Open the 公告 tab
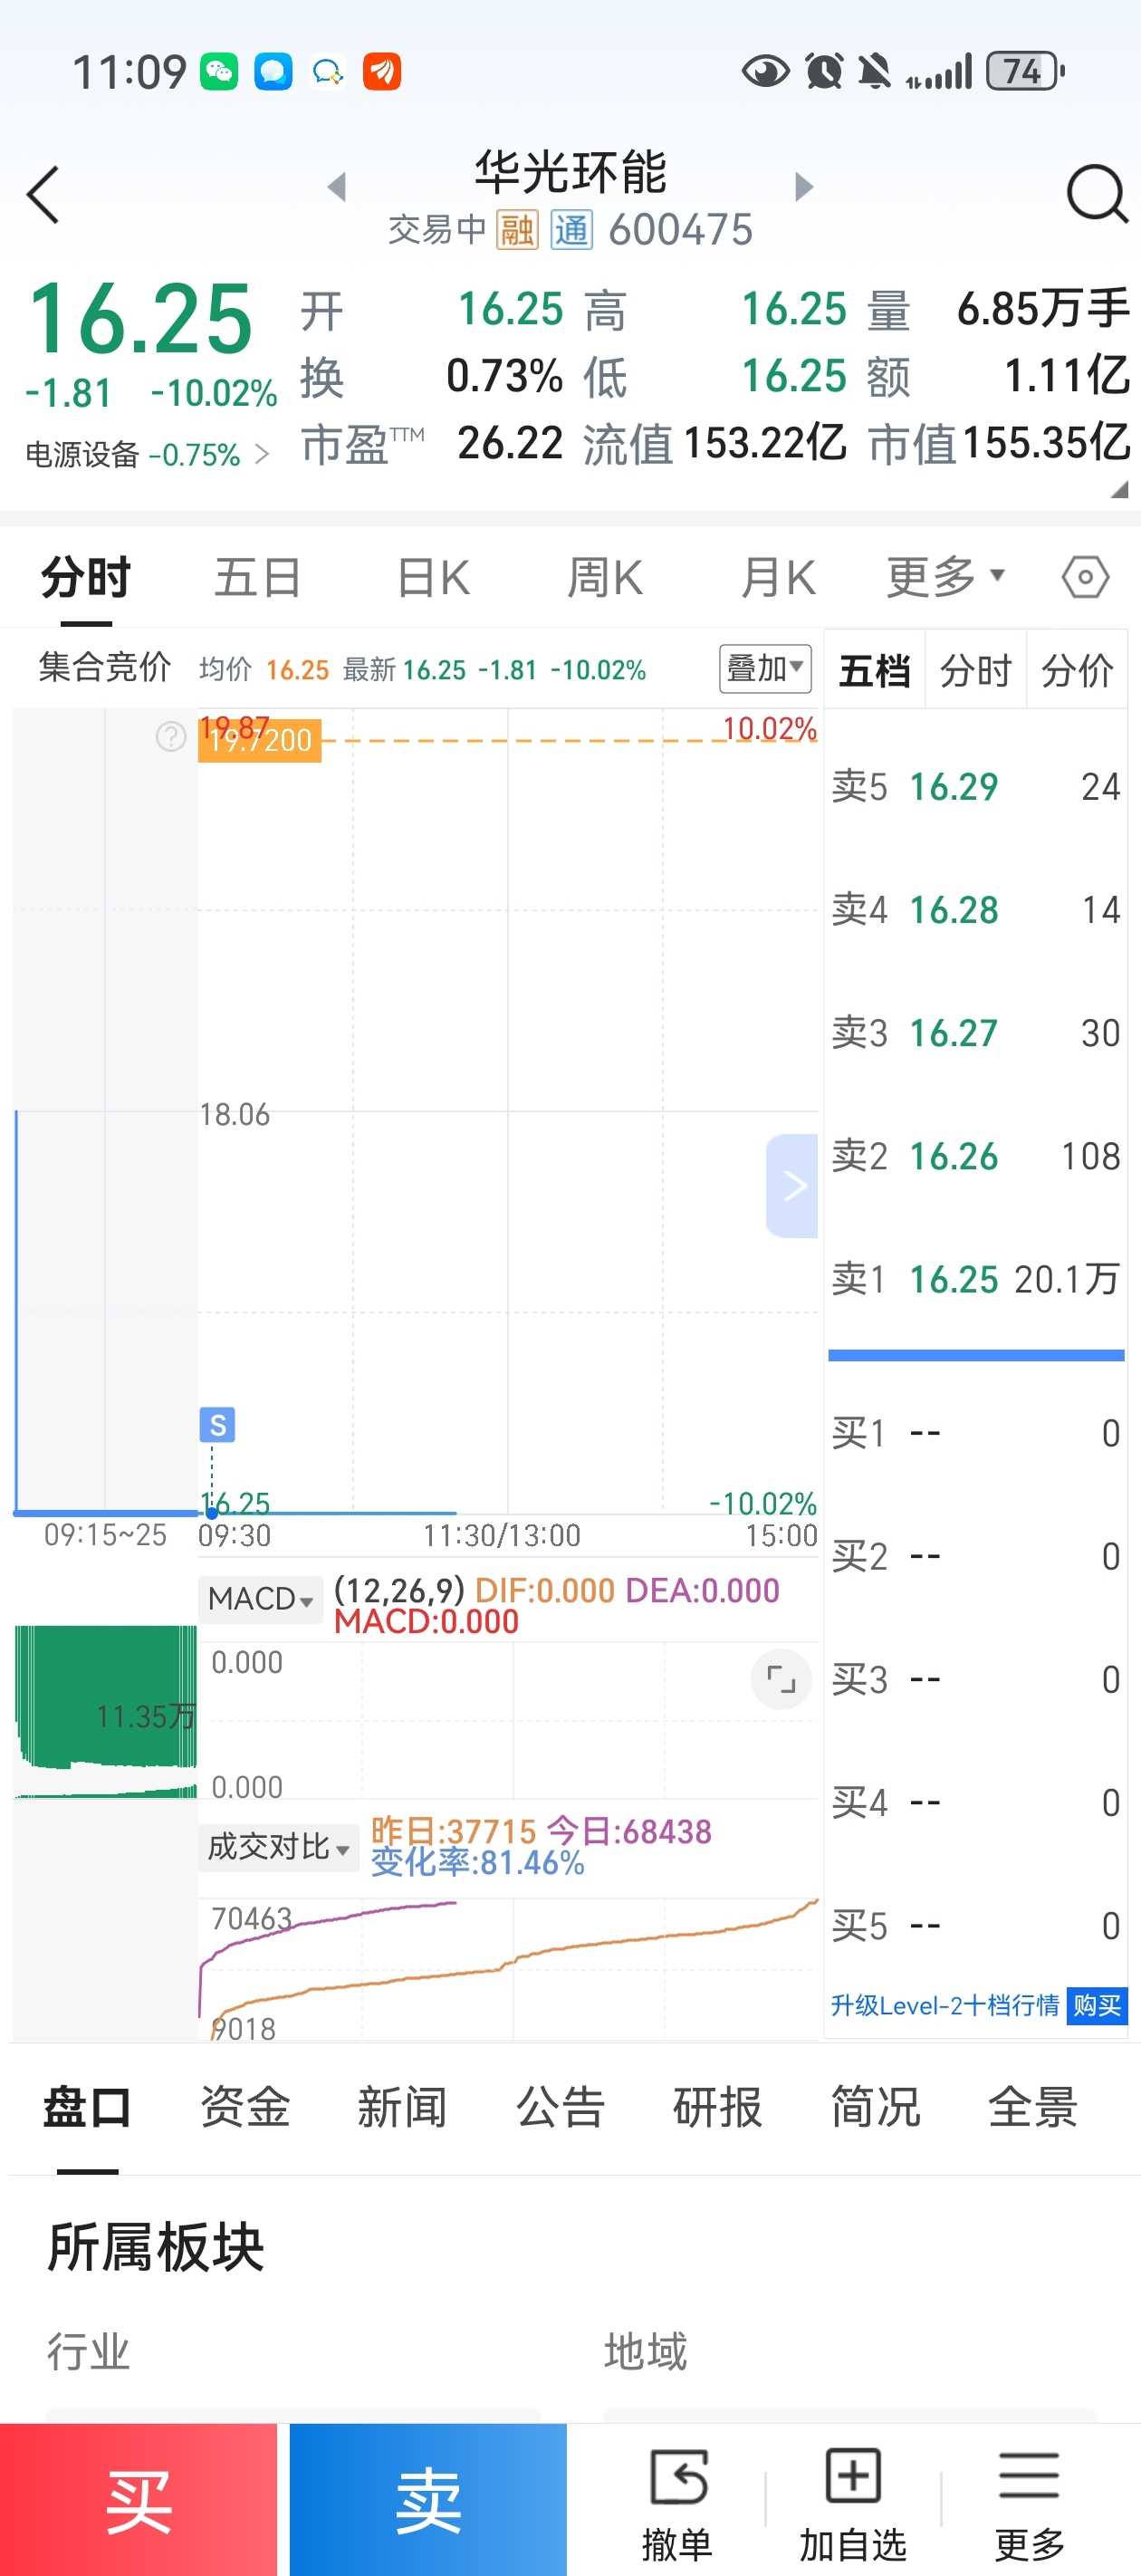This screenshot has width=1141, height=2576. coord(560,2108)
